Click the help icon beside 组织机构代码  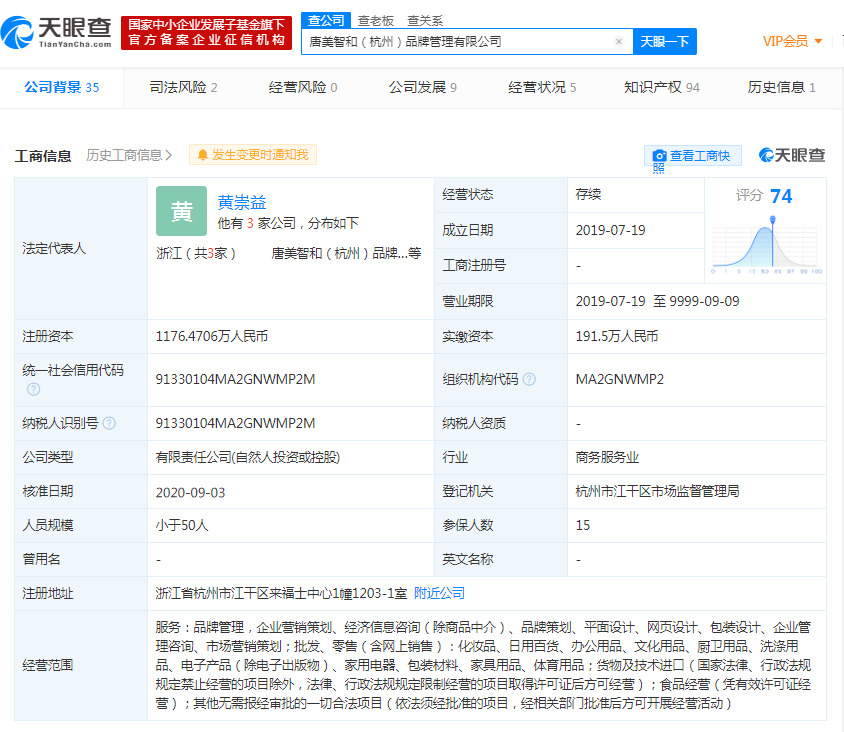[529, 379]
